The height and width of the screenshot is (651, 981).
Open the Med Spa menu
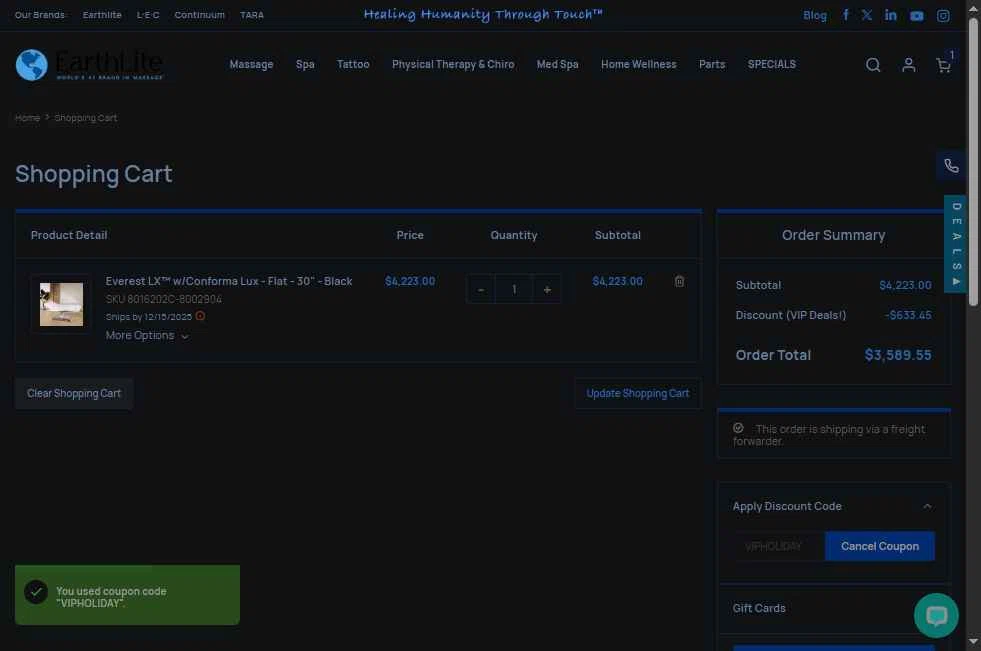[x=557, y=64]
